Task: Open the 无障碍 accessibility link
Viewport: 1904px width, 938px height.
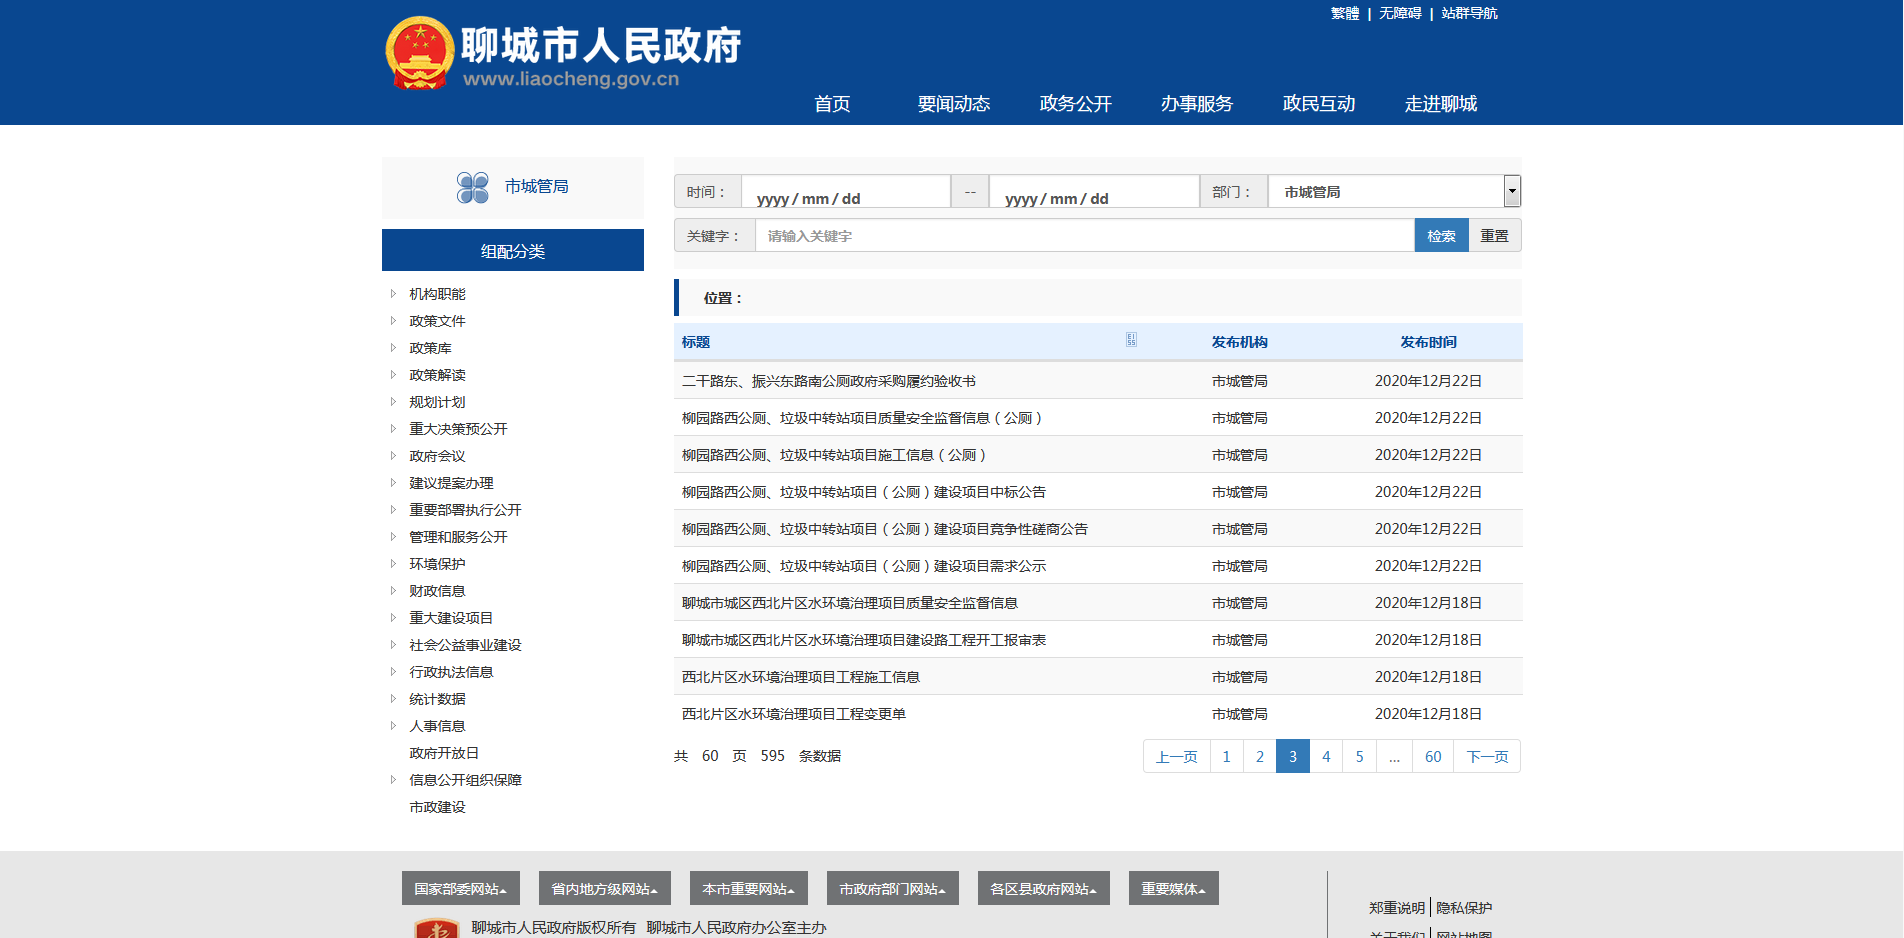Action: point(1400,13)
